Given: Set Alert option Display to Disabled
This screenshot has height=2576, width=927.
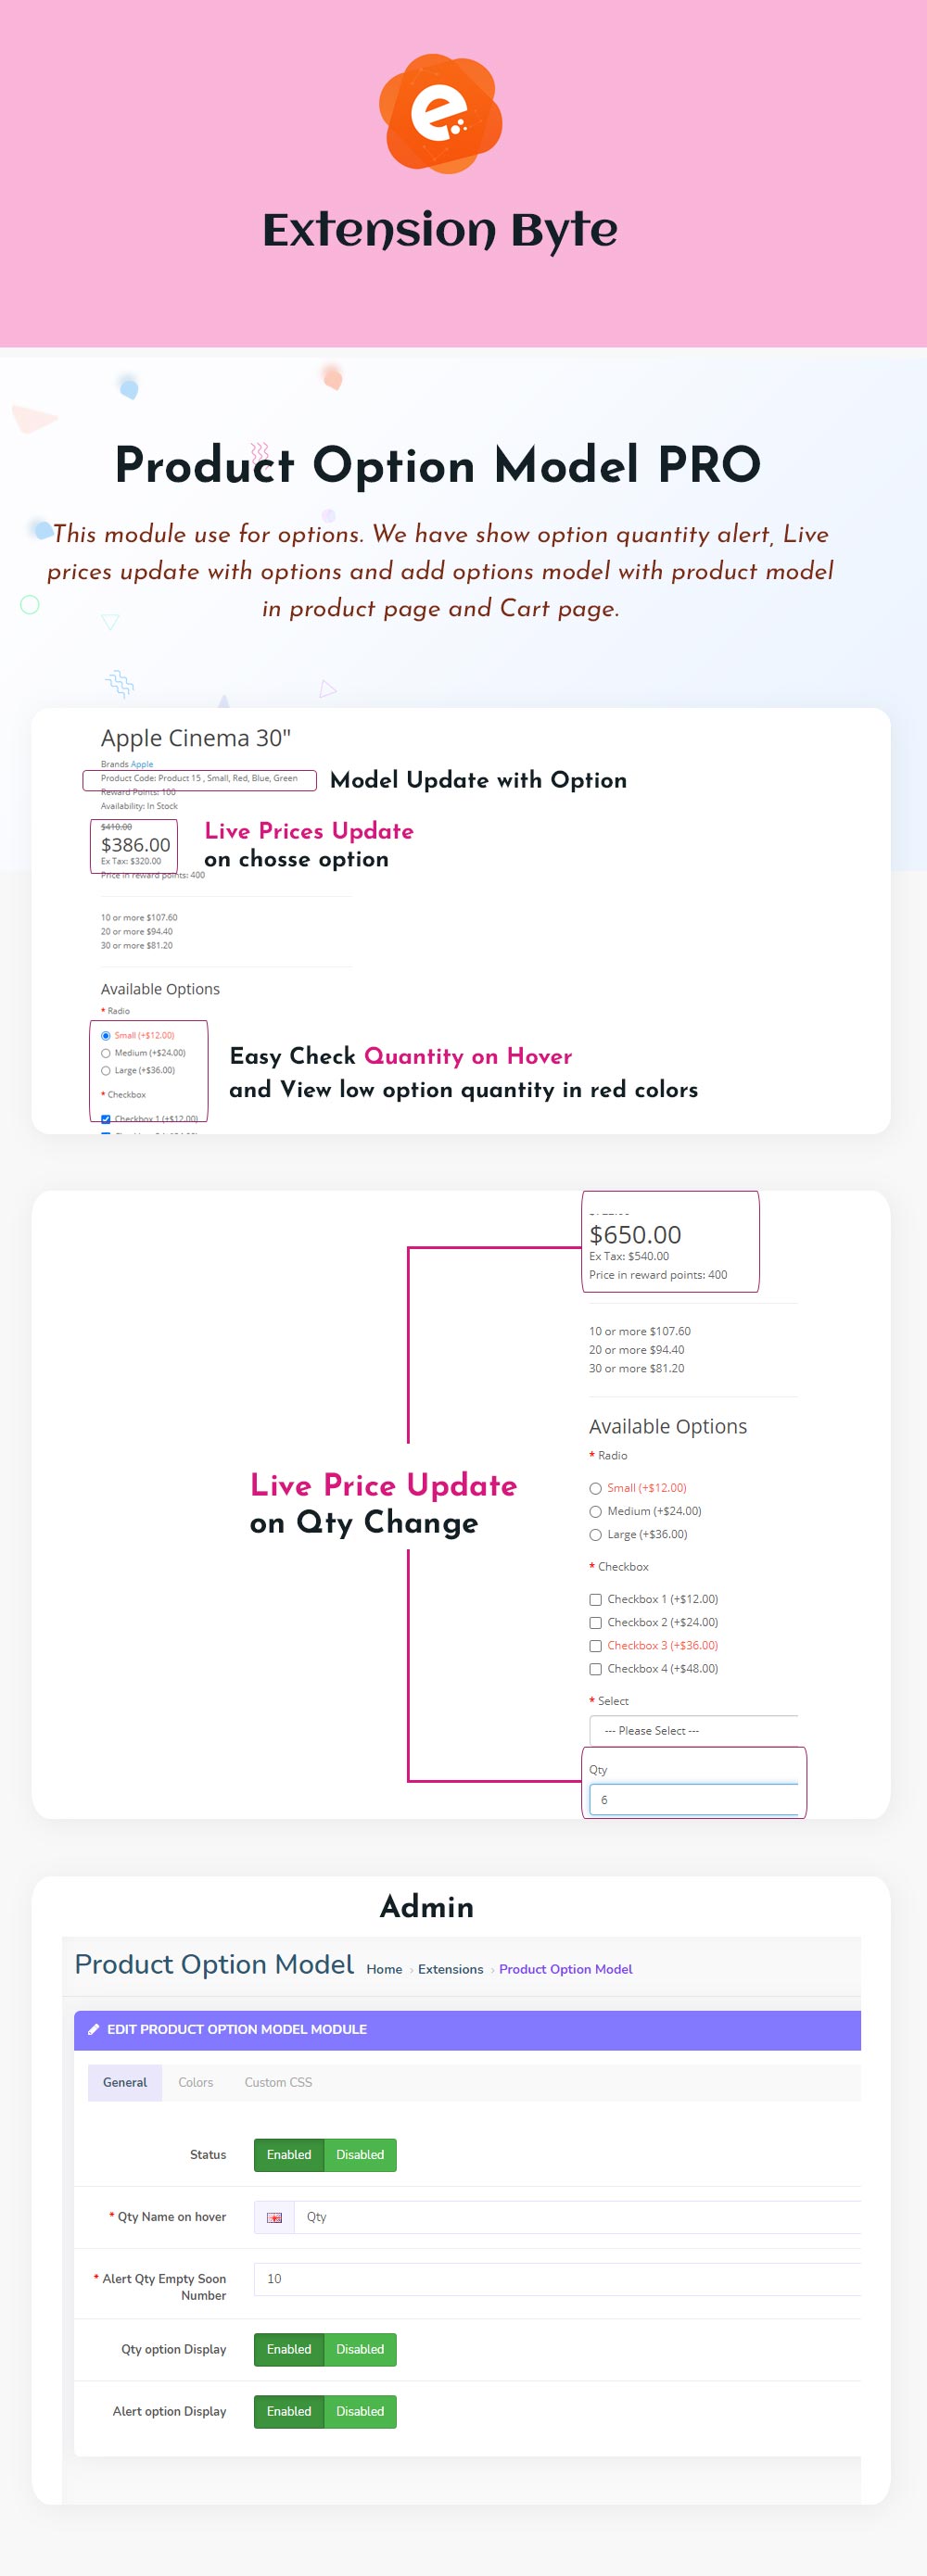Looking at the screenshot, I should (x=360, y=2411).
